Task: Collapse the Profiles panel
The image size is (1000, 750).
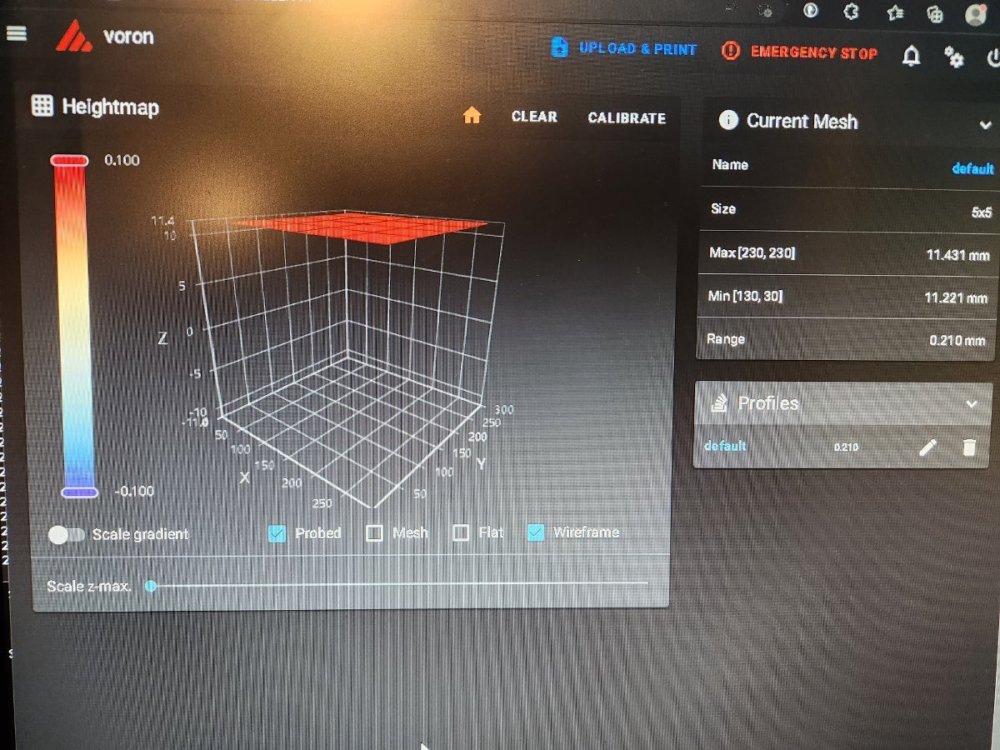Action: pyautogui.click(x=973, y=403)
